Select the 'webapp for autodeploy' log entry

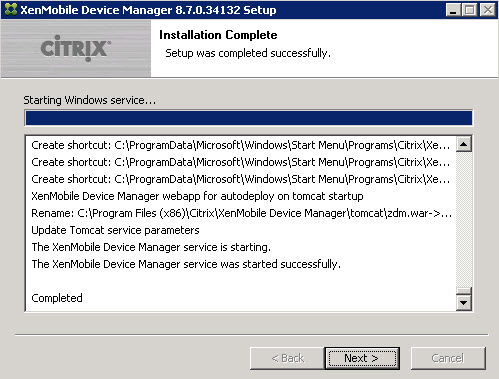(x=197, y=196)
